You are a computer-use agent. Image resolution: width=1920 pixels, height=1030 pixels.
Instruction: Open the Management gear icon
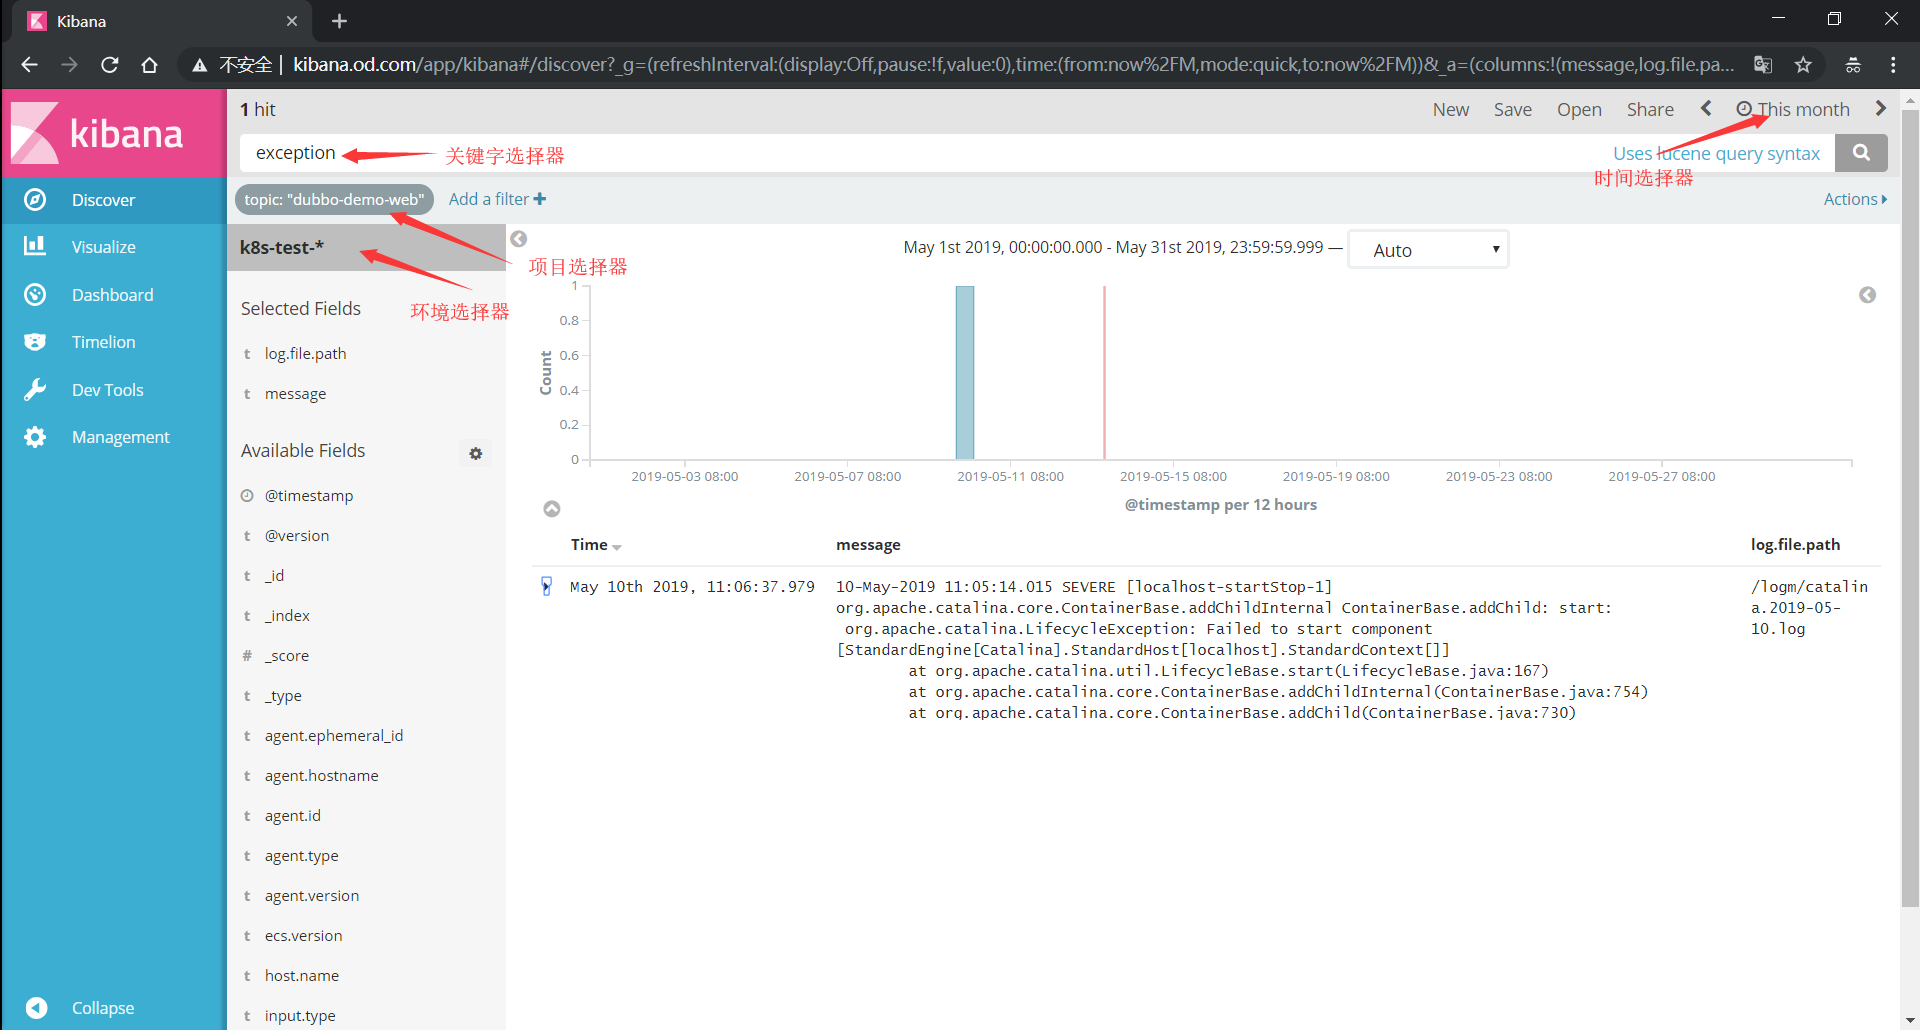pyautogui.click(x=35, y=437)
